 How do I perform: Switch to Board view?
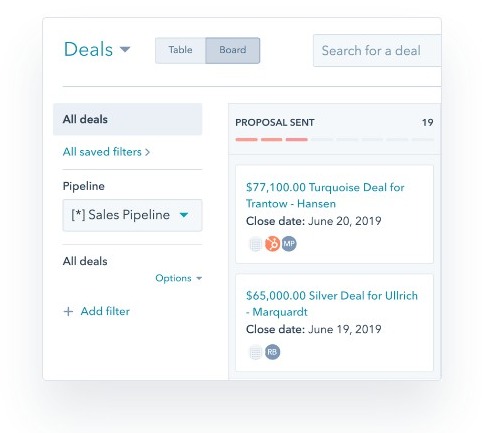(x=233, y=50)
